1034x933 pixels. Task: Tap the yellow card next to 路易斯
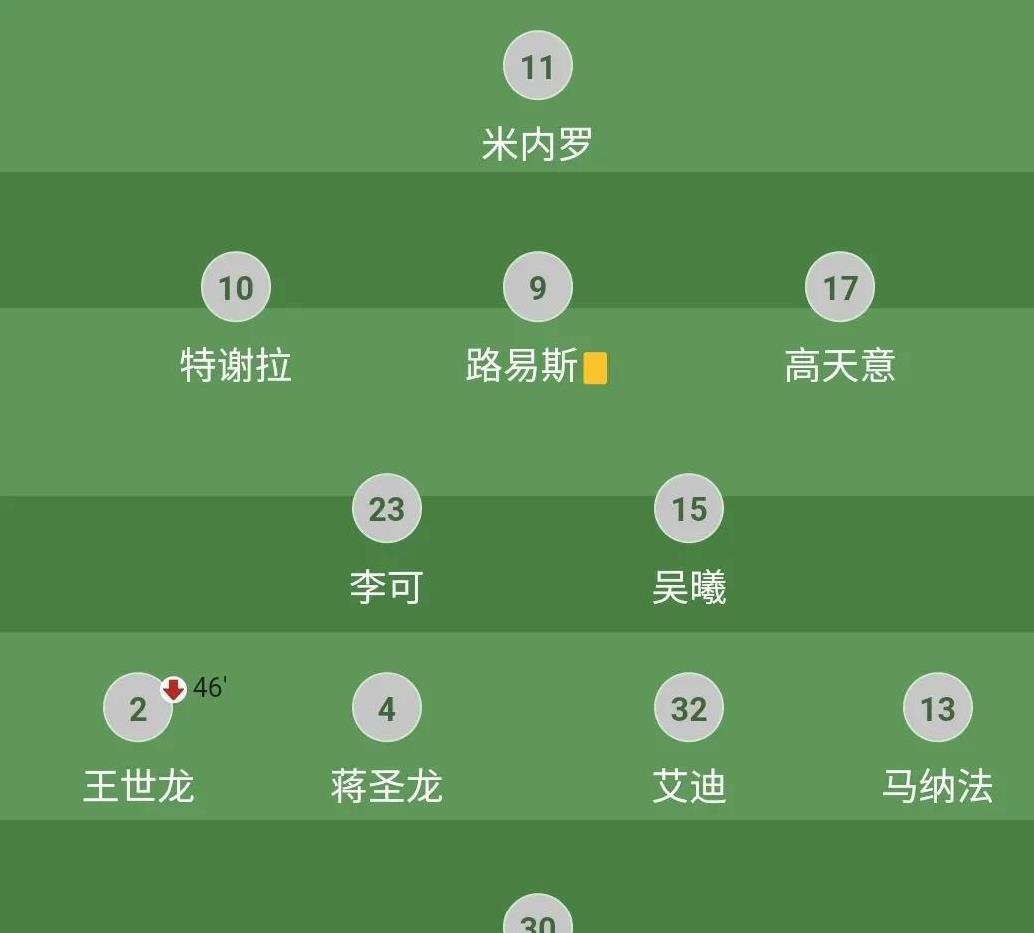(x=595, y=368)
